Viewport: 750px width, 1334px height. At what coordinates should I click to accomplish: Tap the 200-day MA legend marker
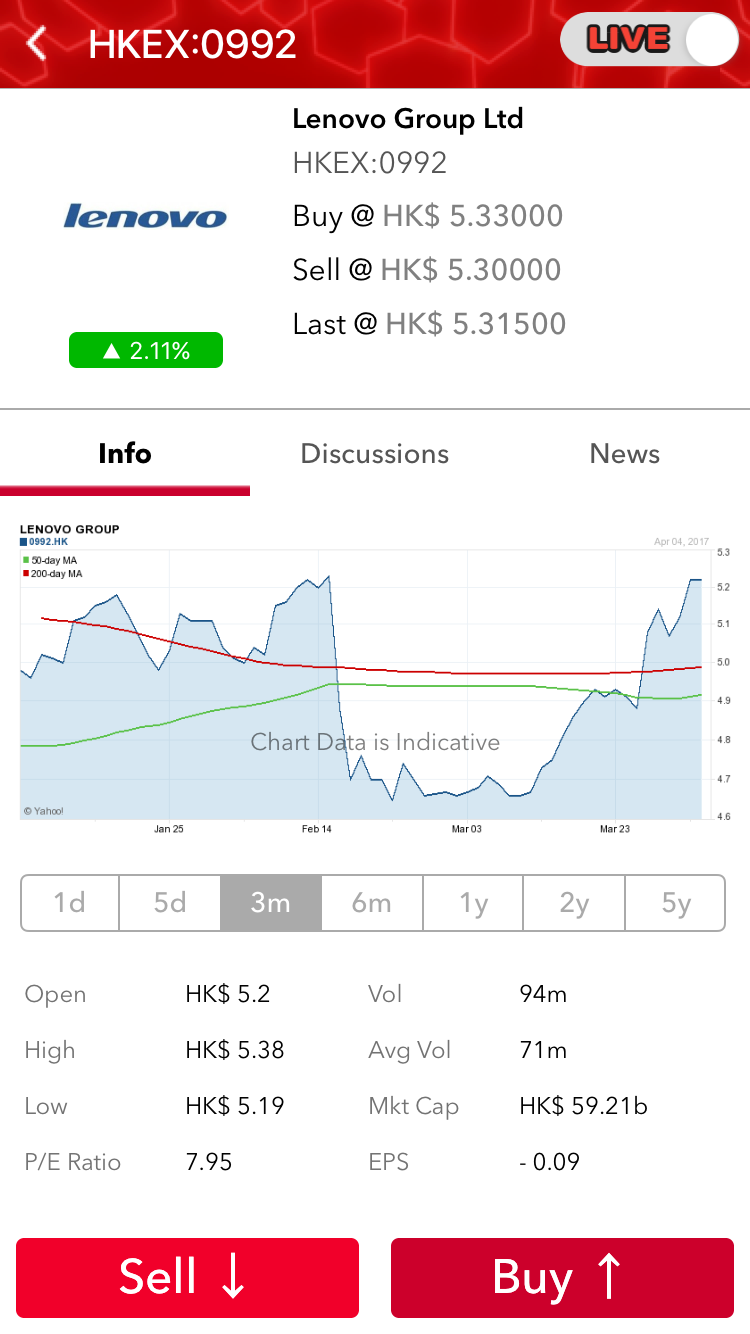click(x=26, y=574)
